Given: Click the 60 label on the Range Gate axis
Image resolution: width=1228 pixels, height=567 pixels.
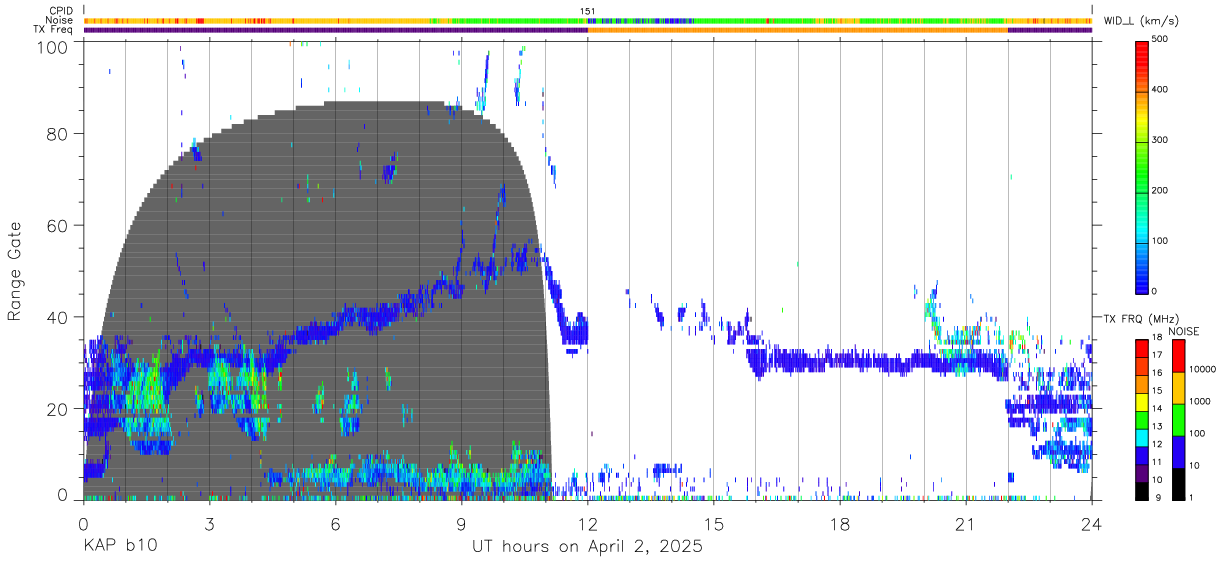Looking at the screenshot, I should coord(56,225).
